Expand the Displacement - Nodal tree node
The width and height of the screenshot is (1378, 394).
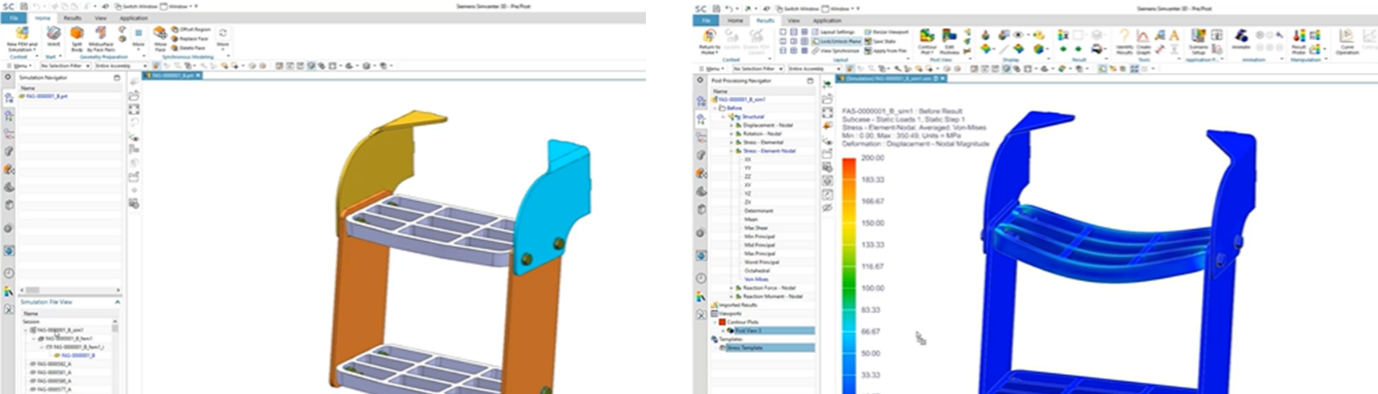pyautogui.click(x=731, y=126)
